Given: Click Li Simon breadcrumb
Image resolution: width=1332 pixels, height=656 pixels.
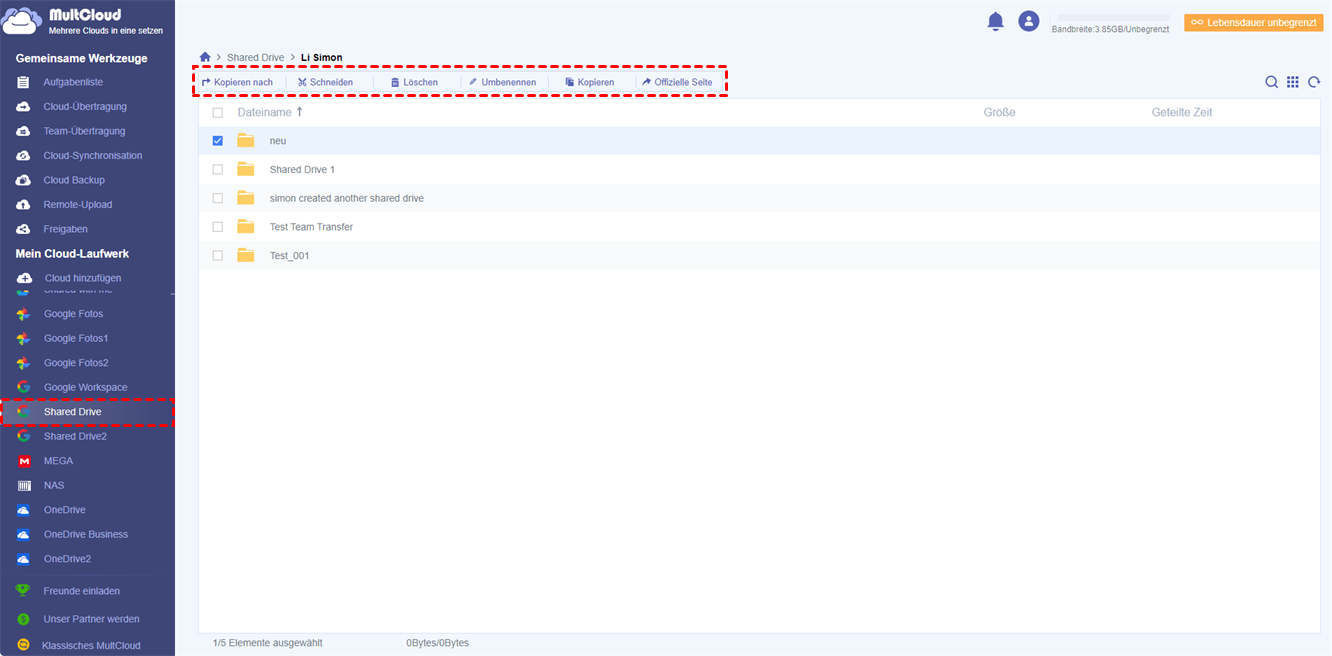Looking at the screenshot, I should pyautogui.click(x=321, y=58).
